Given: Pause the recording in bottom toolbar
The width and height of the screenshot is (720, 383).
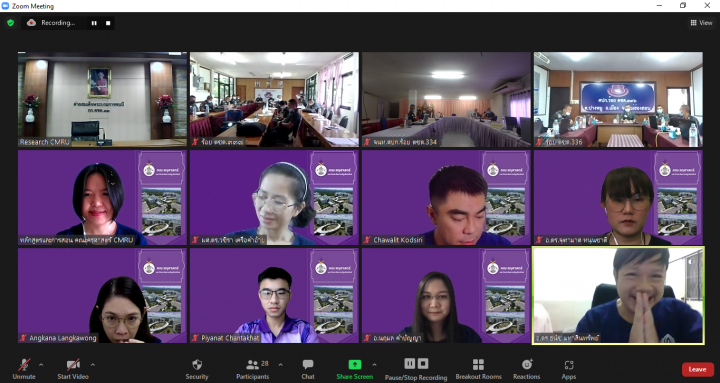Looking at the screenshot, I should coord(410,364).
